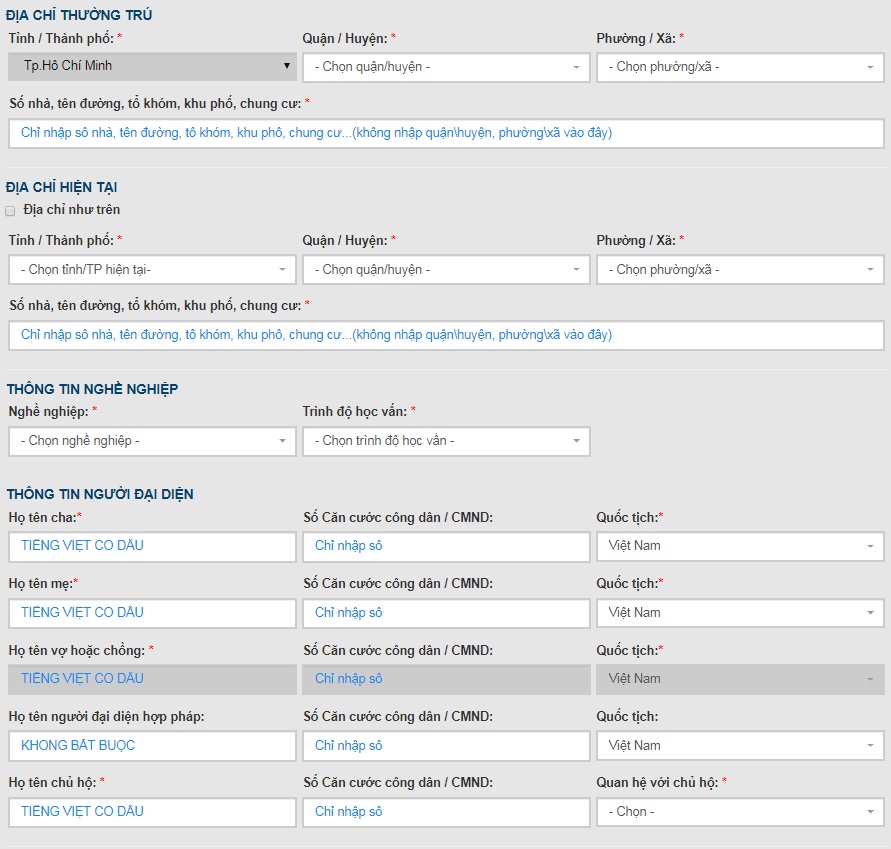Click spouse's Căn cước công dân number field
This screenshot has height=849, width=891.
pos(446,679)
